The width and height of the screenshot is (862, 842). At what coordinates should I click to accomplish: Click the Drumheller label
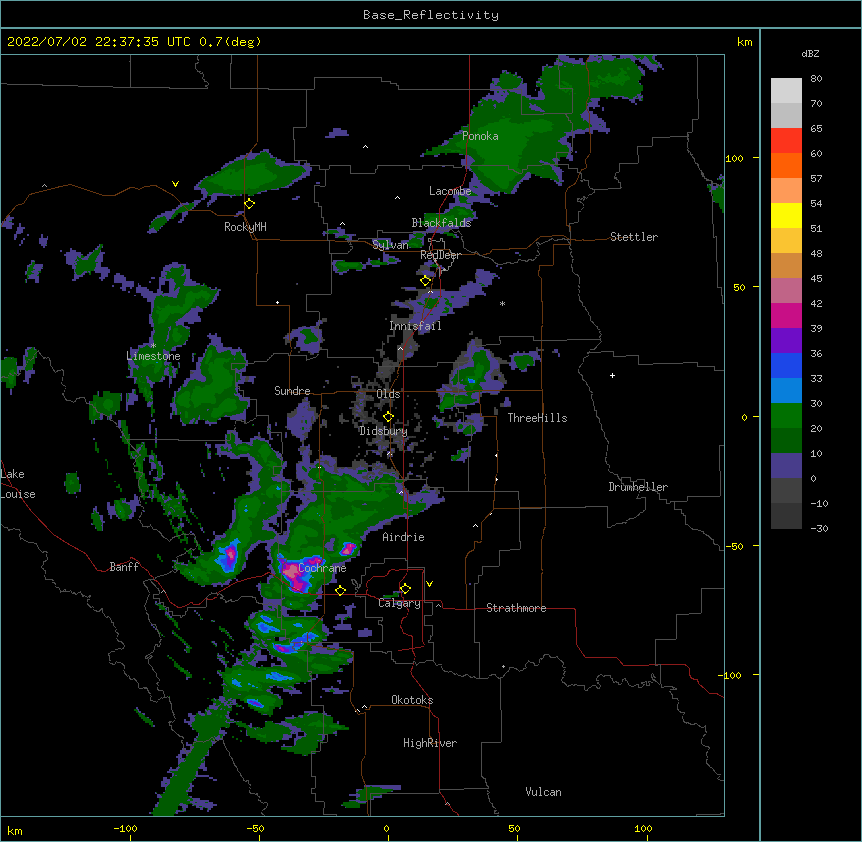click(638, 487)
